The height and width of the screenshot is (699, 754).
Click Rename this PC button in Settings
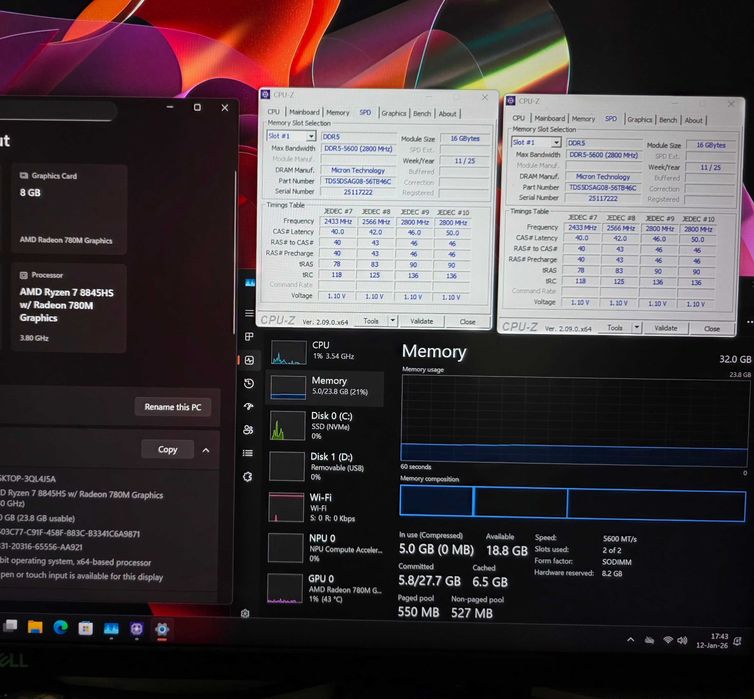[173, 407]
